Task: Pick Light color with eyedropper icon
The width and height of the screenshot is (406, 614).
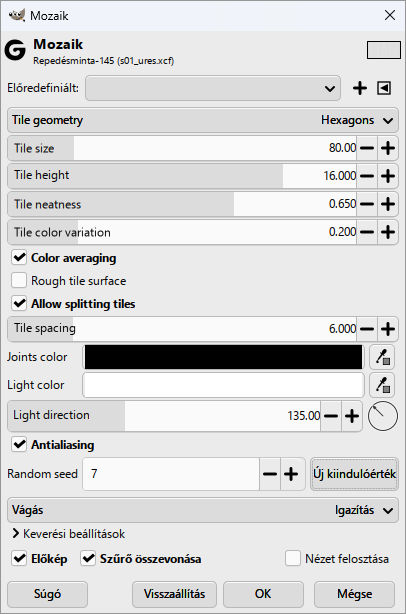Action: tap(382, 385)
